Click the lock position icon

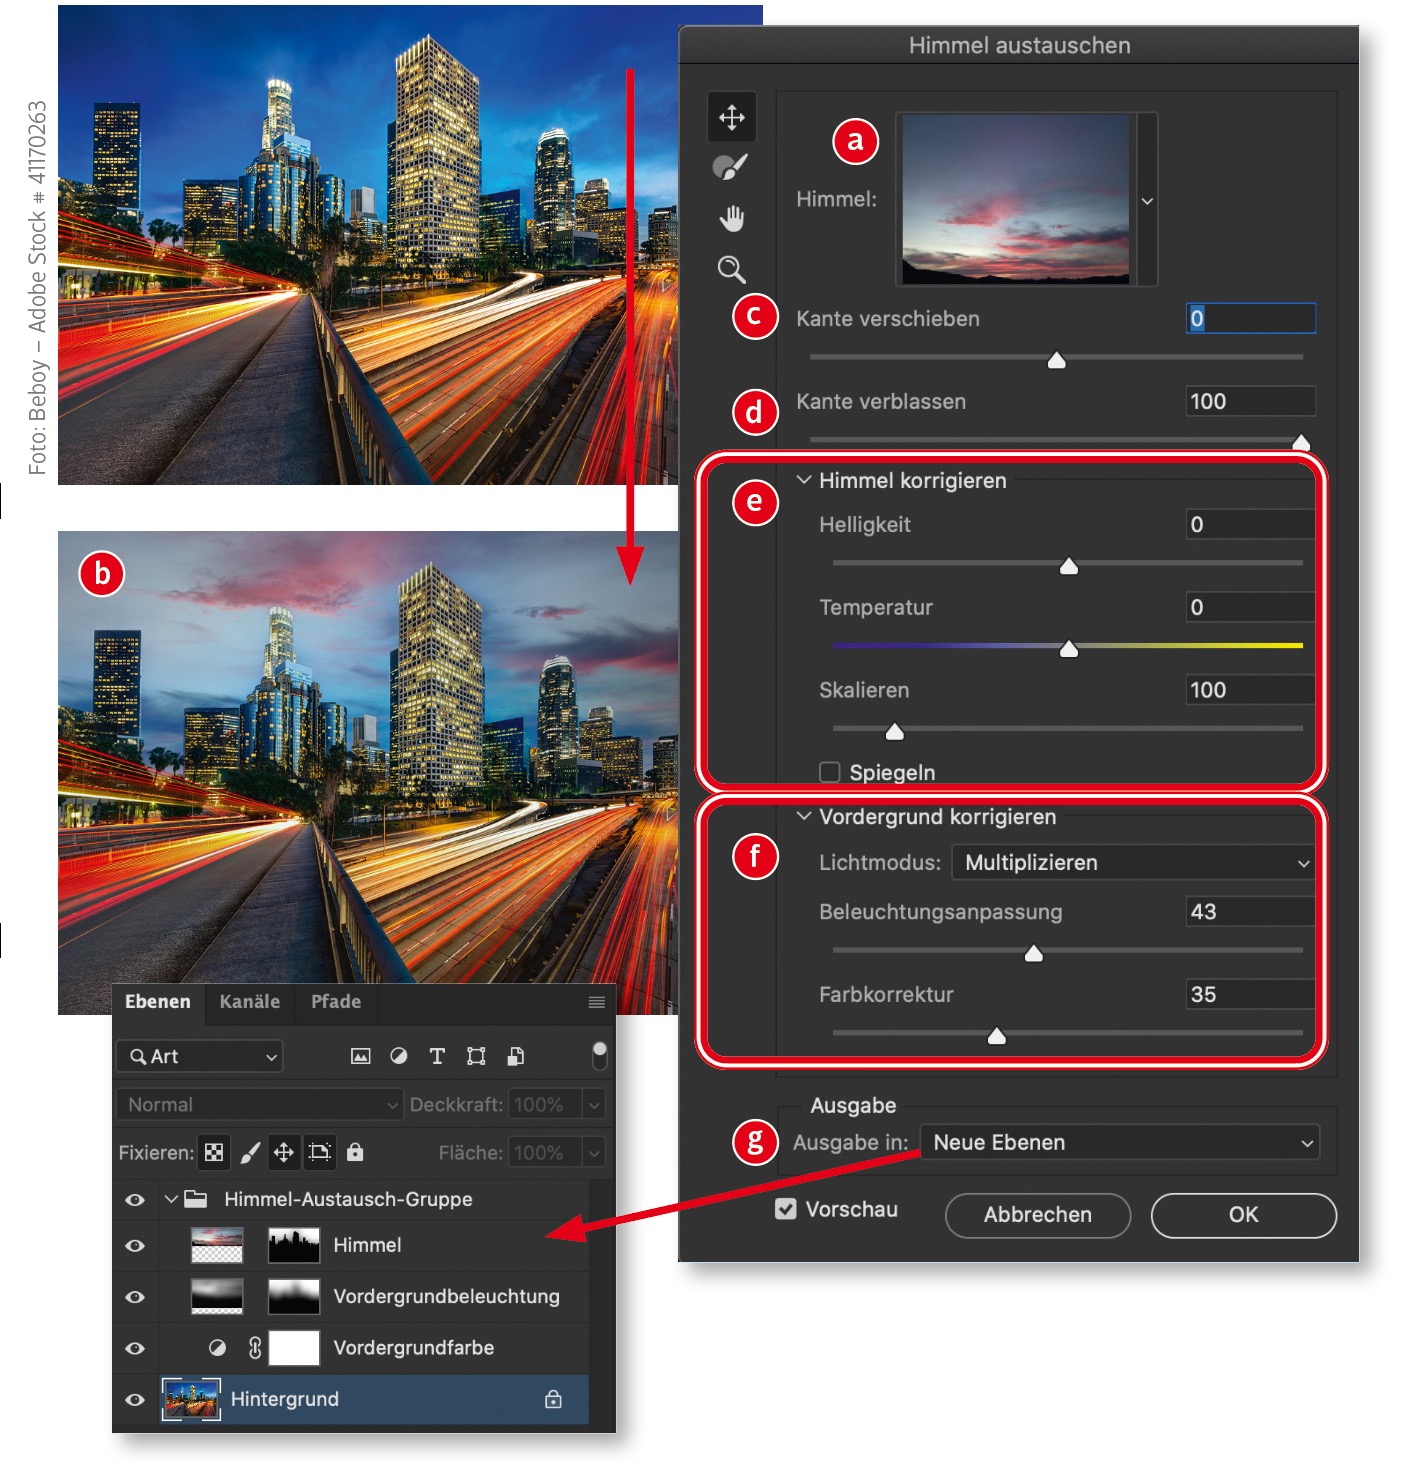click(284, 1152)
